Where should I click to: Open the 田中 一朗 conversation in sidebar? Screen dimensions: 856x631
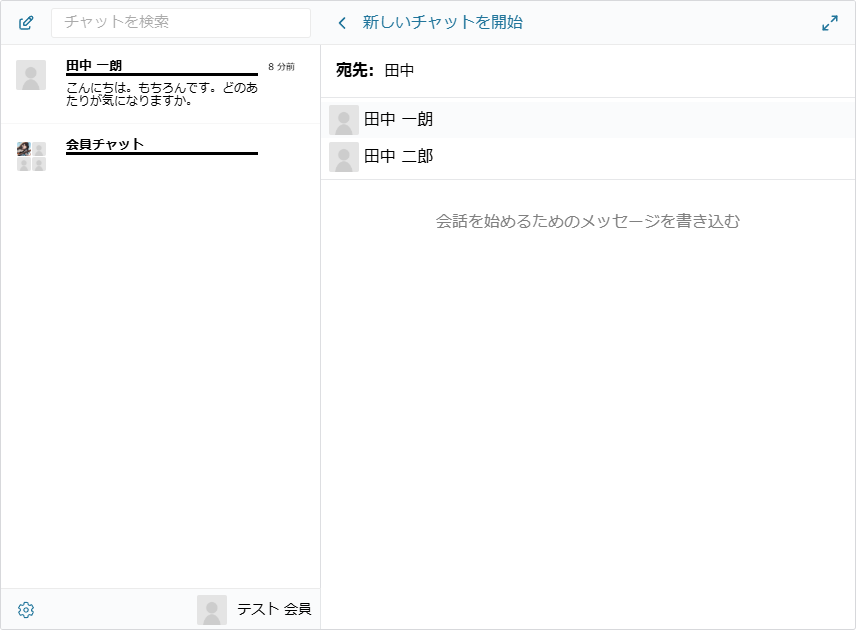click(160, 85)
